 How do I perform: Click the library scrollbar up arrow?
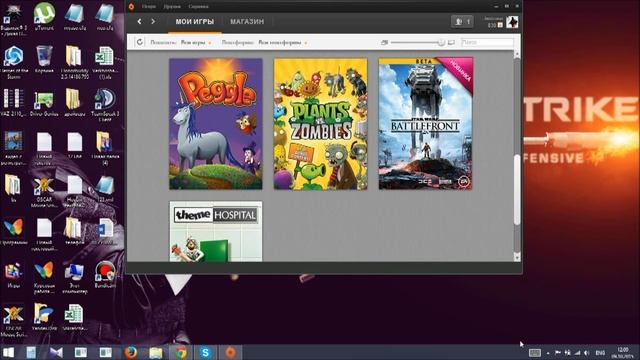pos(517,54)
